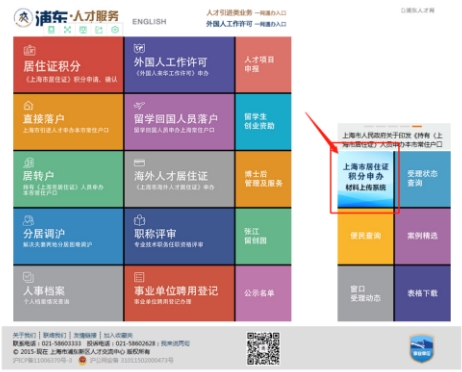Open the 沪ICP备11006370号-3 link
Image resolution: width=462 pixels, height=372 pixels.
[x=42, y=360]
